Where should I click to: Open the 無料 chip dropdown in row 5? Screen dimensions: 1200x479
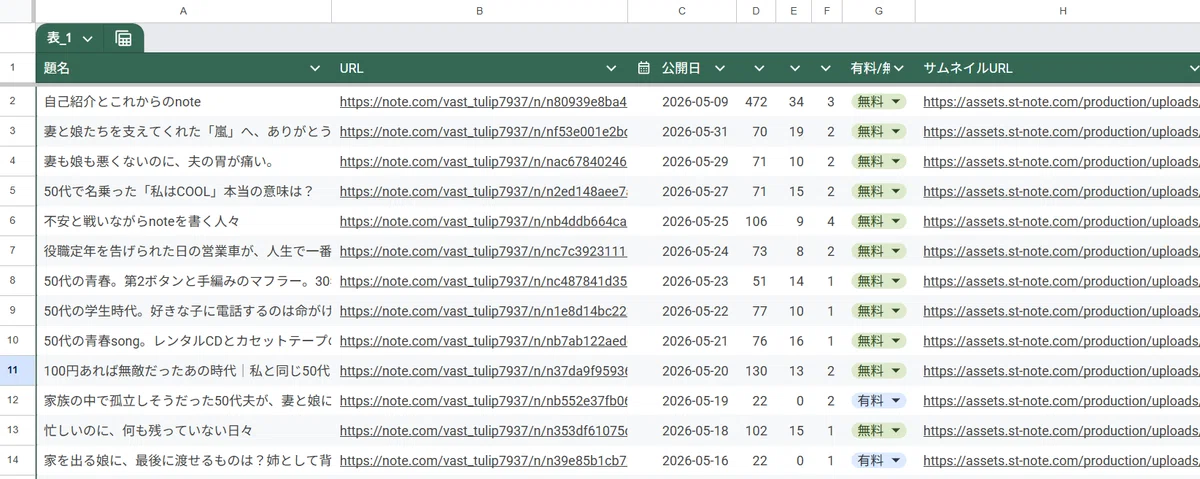pos(897,191)
